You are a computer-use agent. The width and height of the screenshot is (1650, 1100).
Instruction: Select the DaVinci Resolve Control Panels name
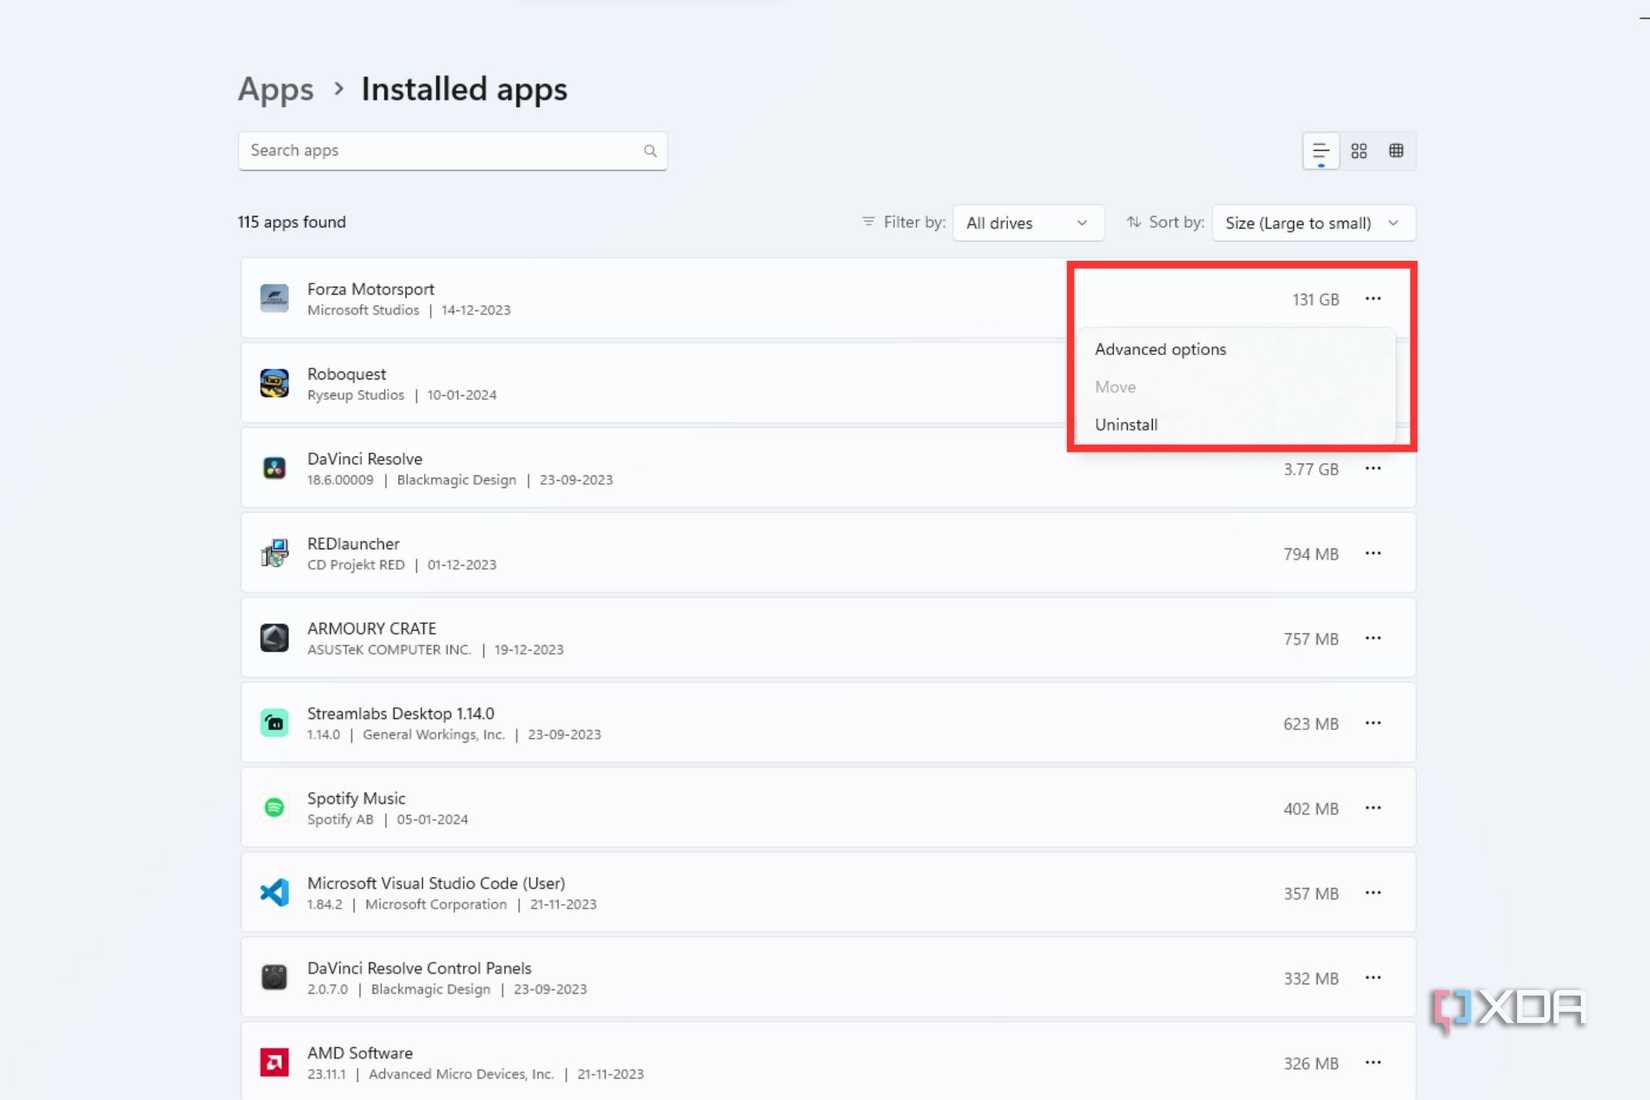[x=419, y=969]
